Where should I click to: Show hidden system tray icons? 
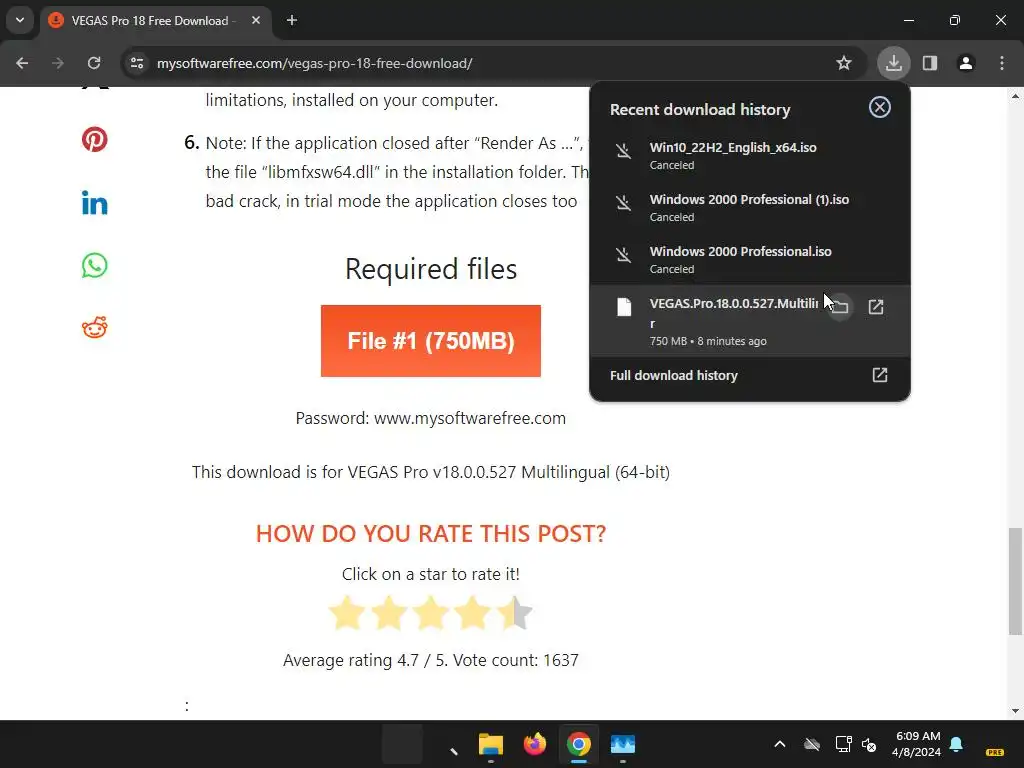click(x=780, y=744)
